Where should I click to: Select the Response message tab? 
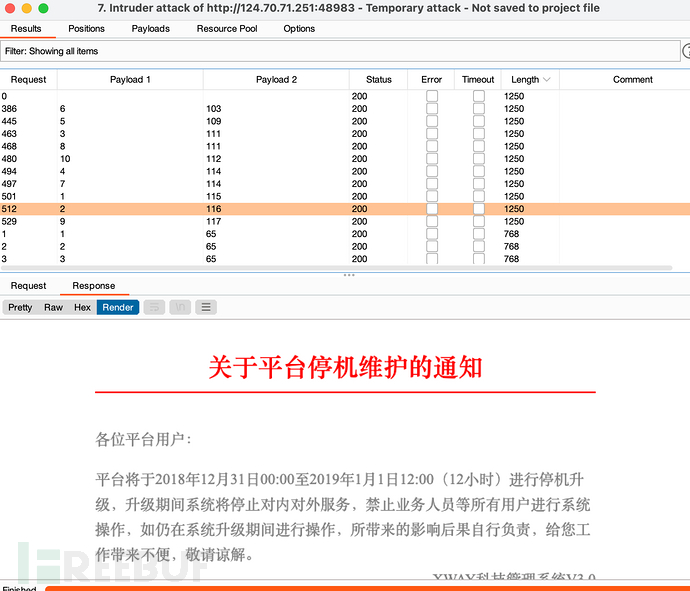point(94,286)
